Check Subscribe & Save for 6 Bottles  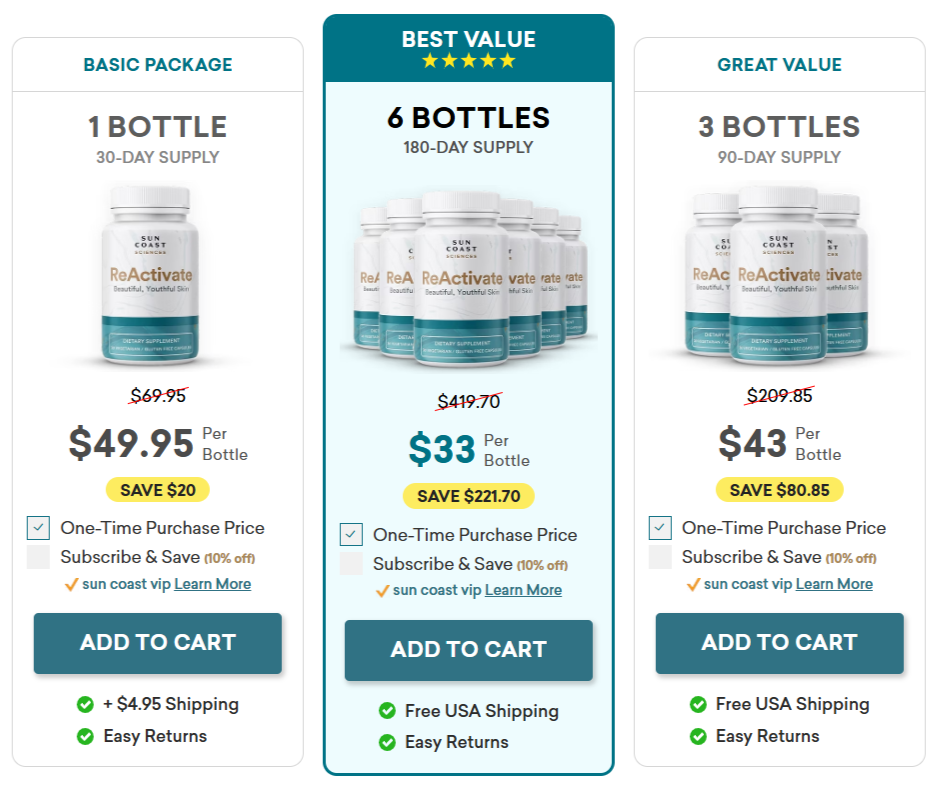click(x=351, y=564)
